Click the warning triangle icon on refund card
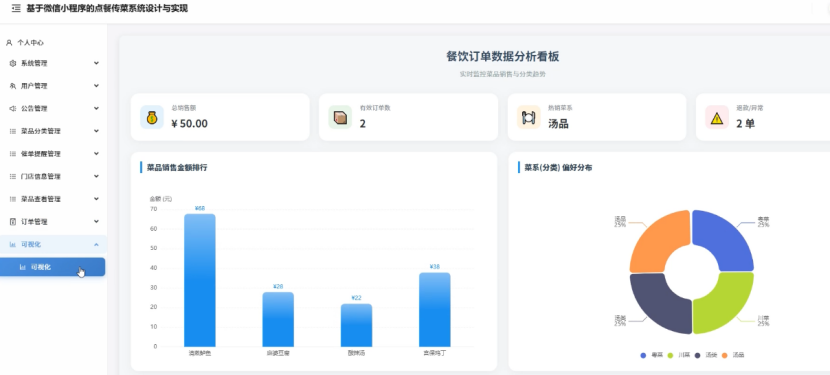The width and height of the screenshot is (830, 375). tap(717, 117)
